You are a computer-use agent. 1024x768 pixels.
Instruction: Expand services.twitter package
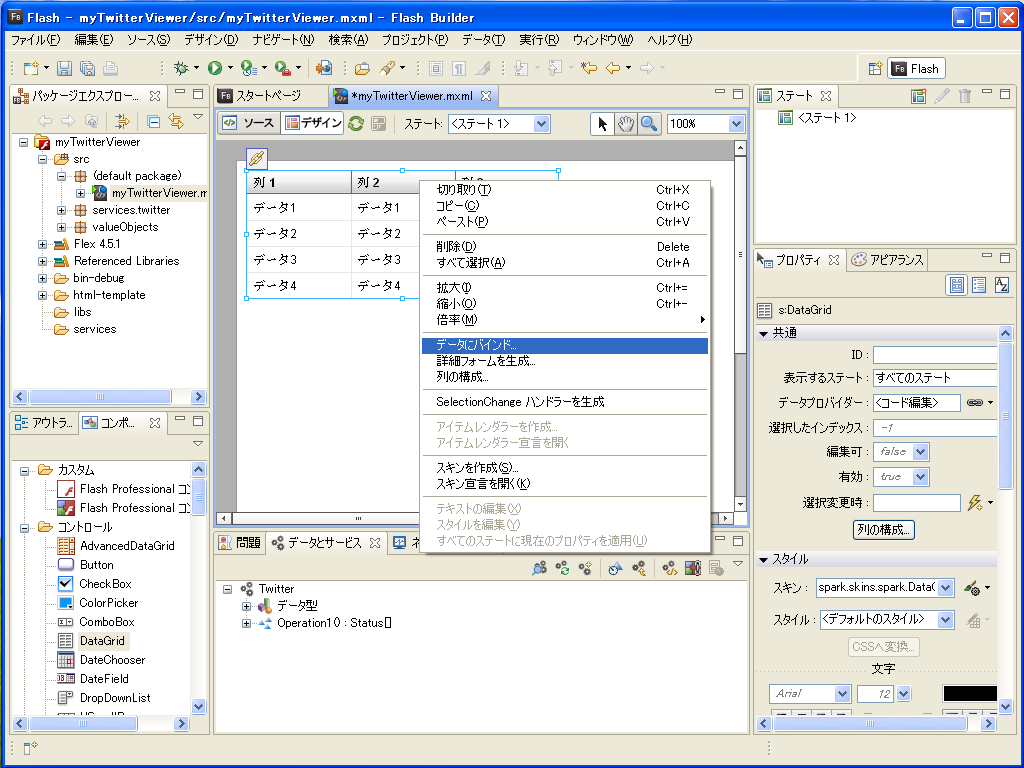pos(61,210)
